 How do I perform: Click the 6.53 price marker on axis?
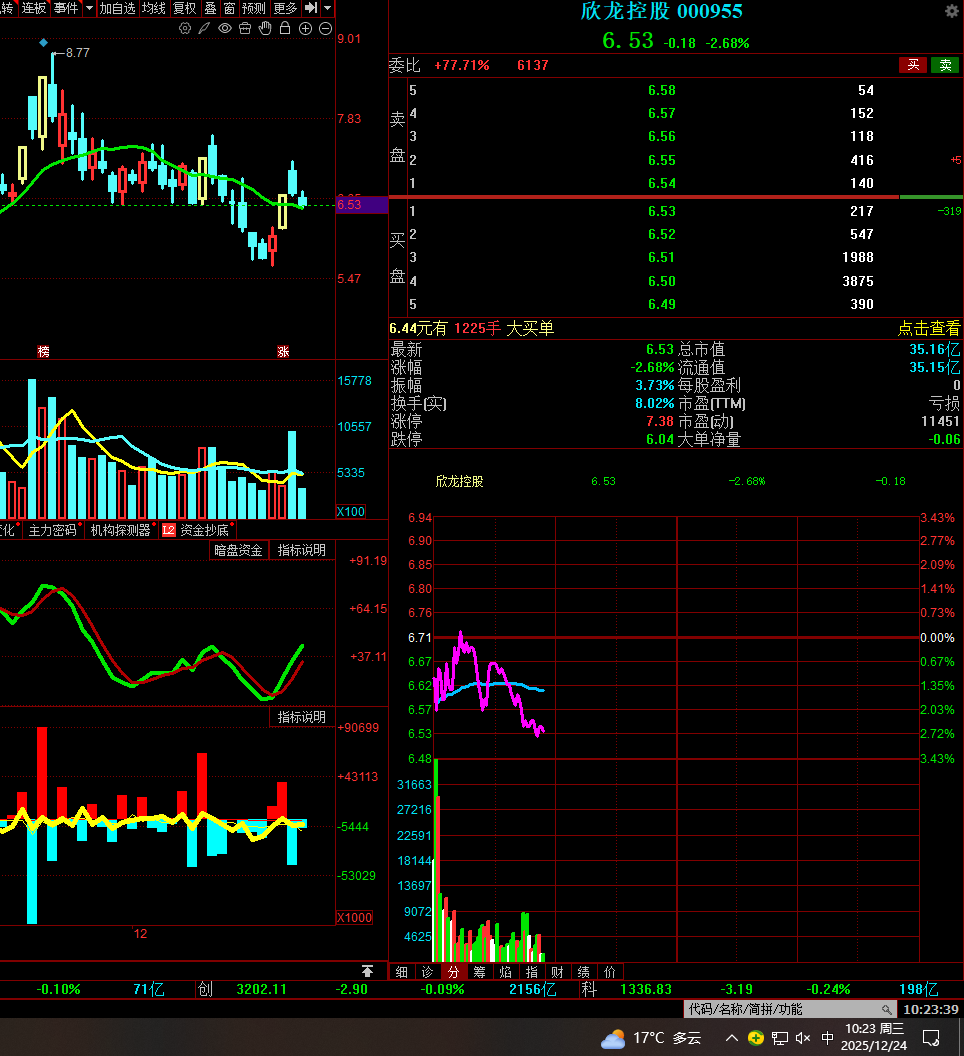point(362,205)
